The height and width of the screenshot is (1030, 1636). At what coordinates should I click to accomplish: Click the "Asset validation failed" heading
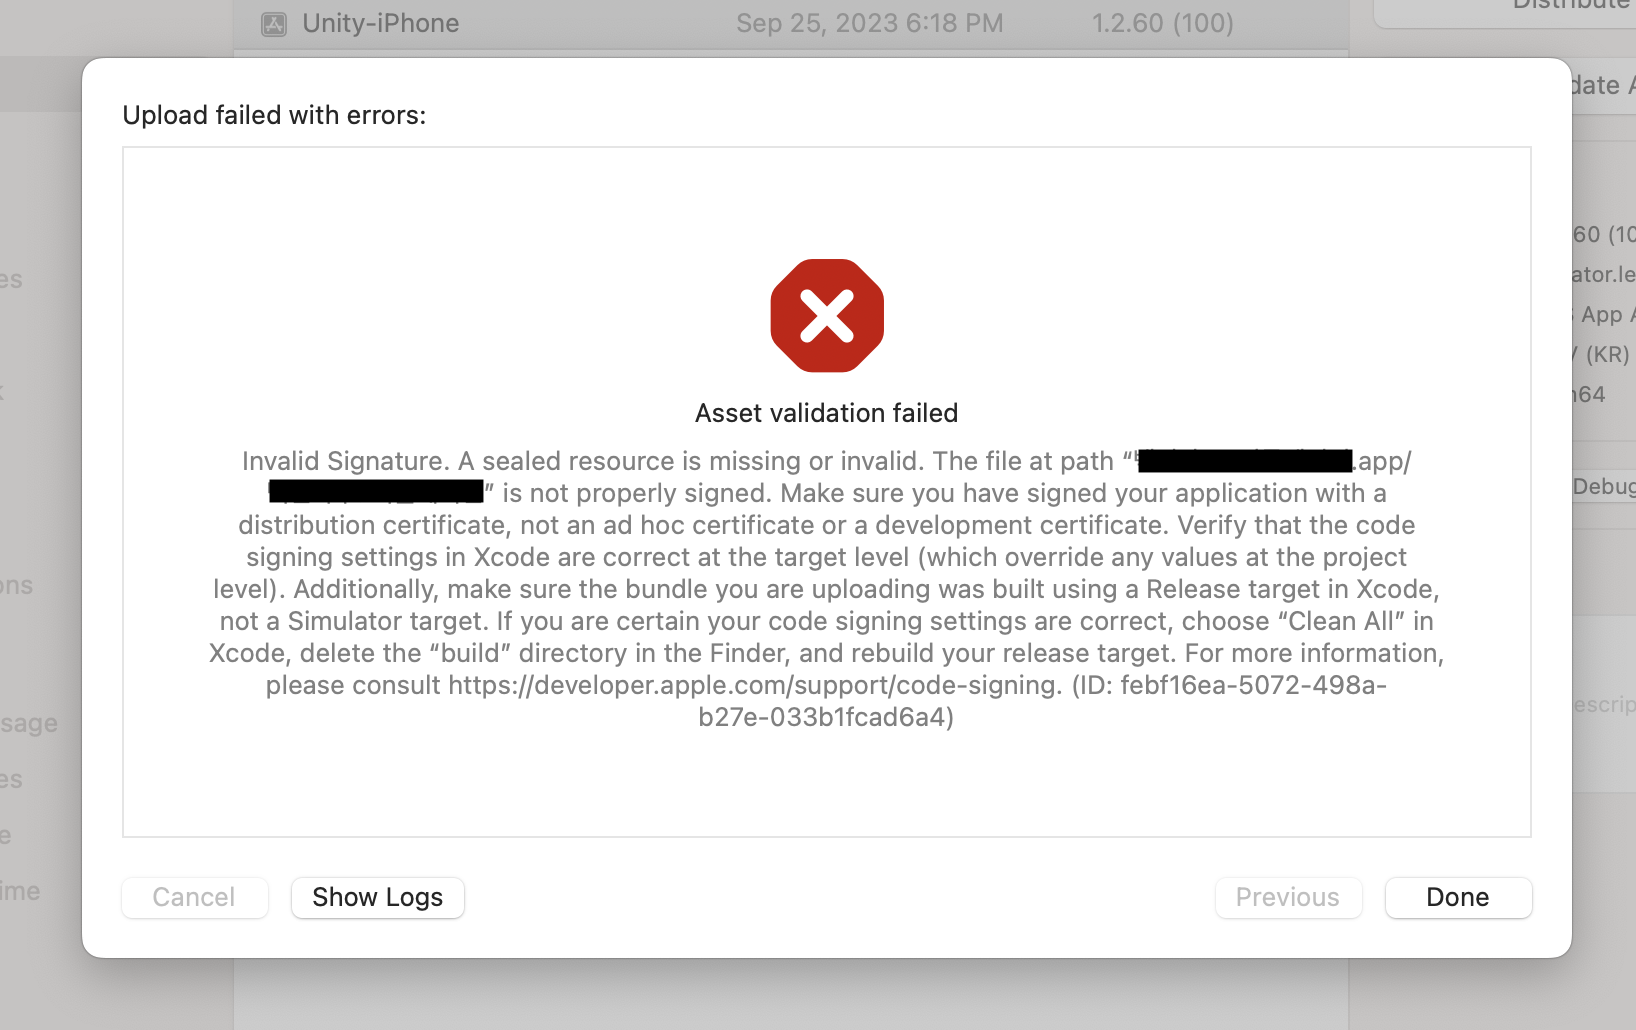(826, 413)
